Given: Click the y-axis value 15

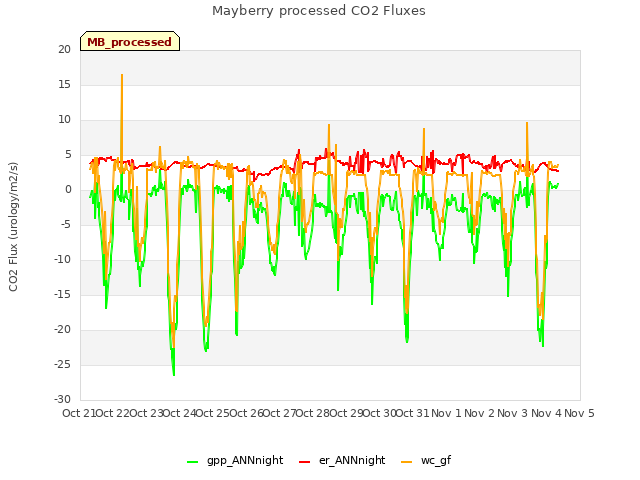Looking at the screenshot, I should 64,84.
